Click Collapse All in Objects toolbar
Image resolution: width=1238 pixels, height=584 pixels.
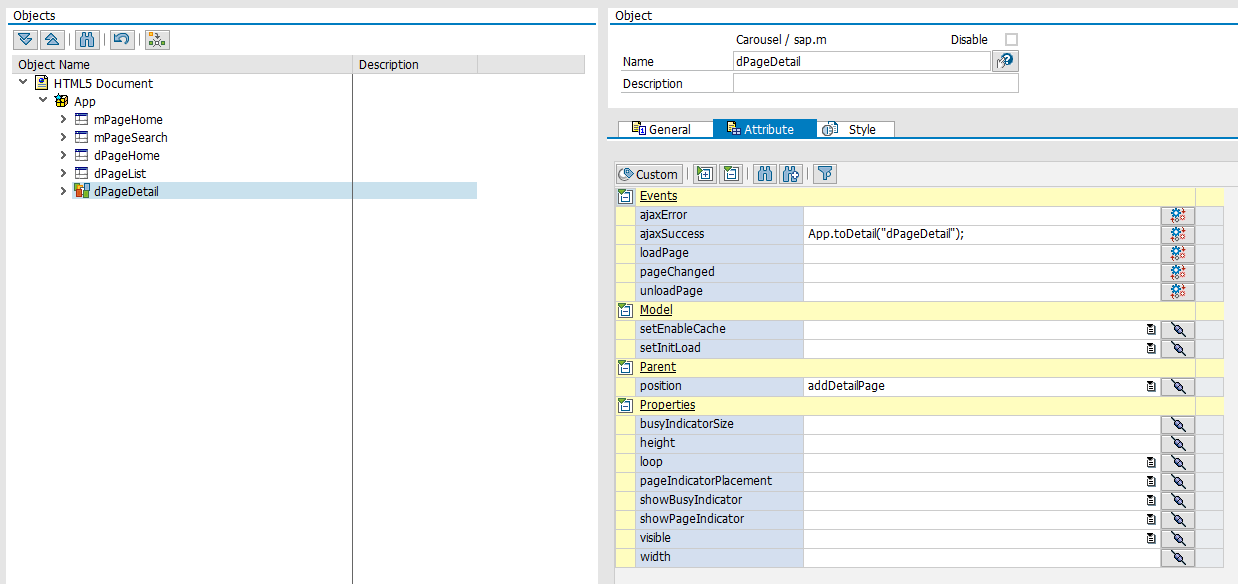tap(53, 39)
